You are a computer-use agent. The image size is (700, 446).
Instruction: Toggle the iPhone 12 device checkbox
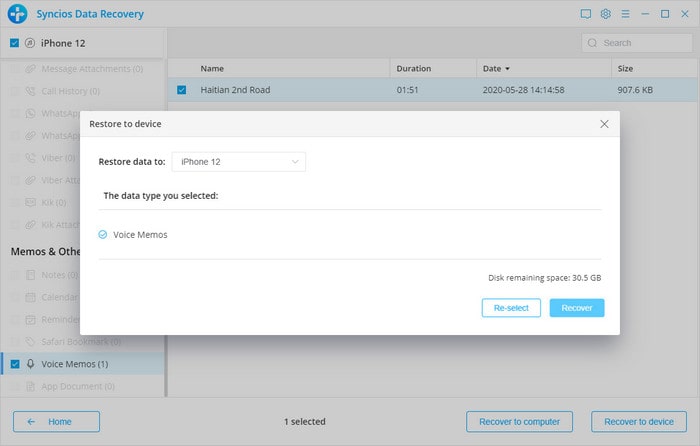click(14, 43)
